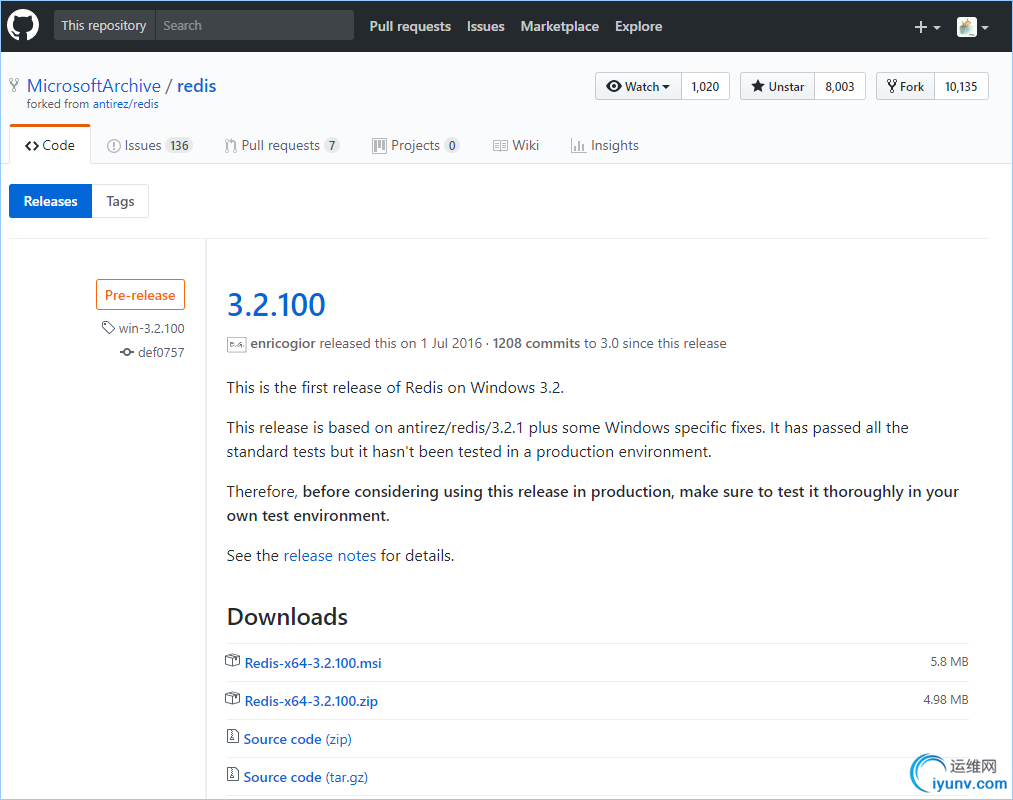Screen dimensions: 1013x800
Task: Click the tag icon beside win-3.2.100
Action: 108,328
